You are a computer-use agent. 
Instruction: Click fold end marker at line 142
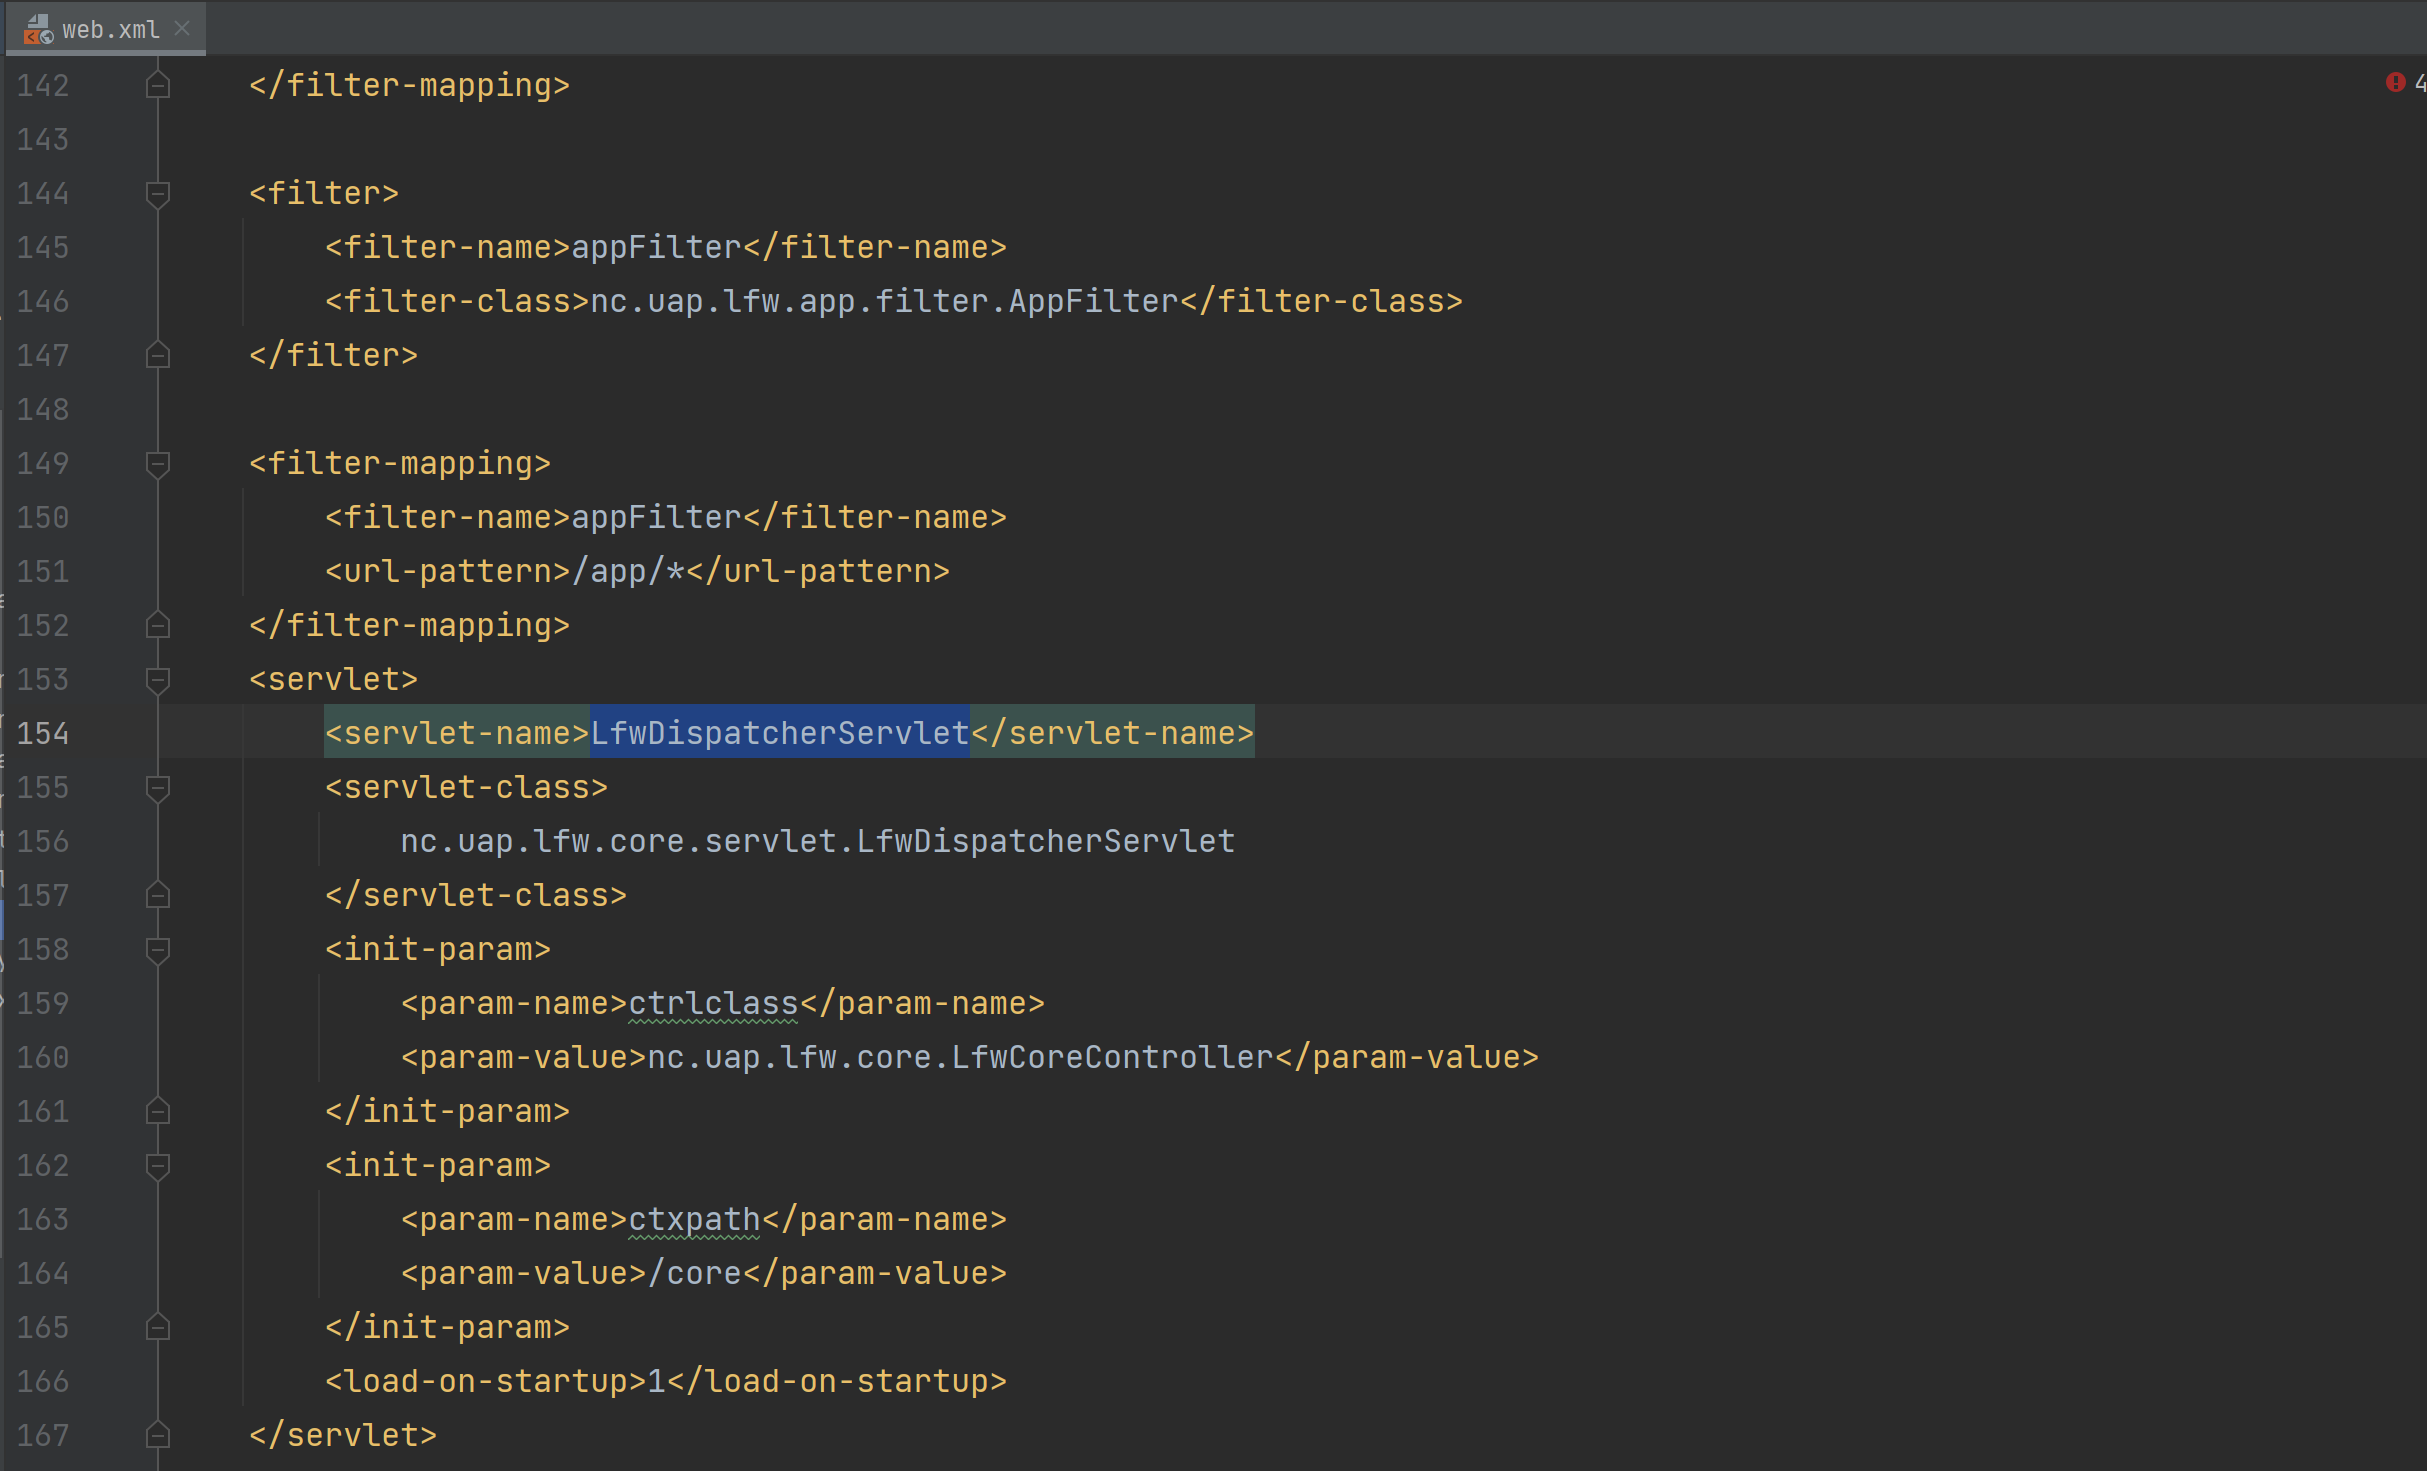pos(157,85)
